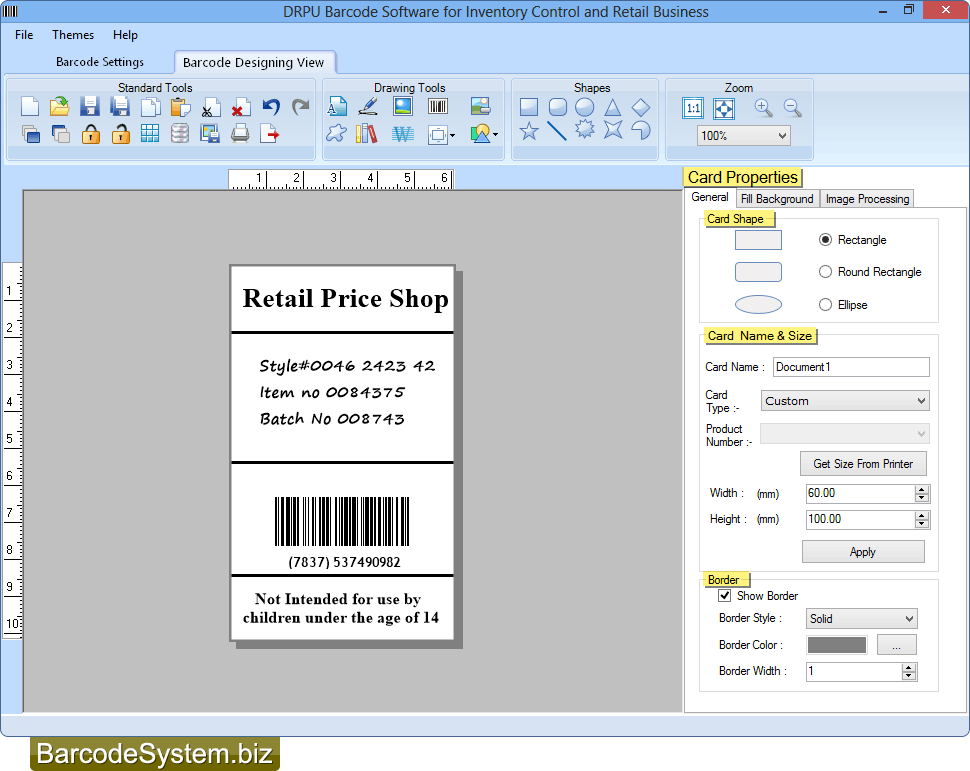Screen dimensions: 970x771
Task: Click the gray Border Color swatch
Action: tap(836, 645)
